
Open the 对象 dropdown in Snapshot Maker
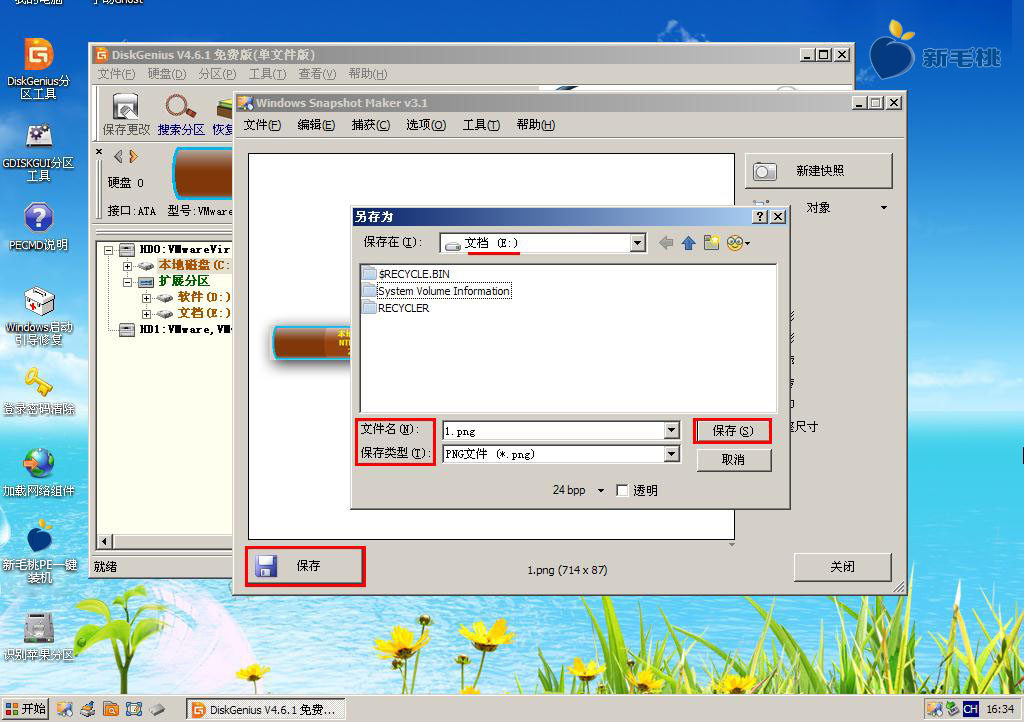point(884,208)
